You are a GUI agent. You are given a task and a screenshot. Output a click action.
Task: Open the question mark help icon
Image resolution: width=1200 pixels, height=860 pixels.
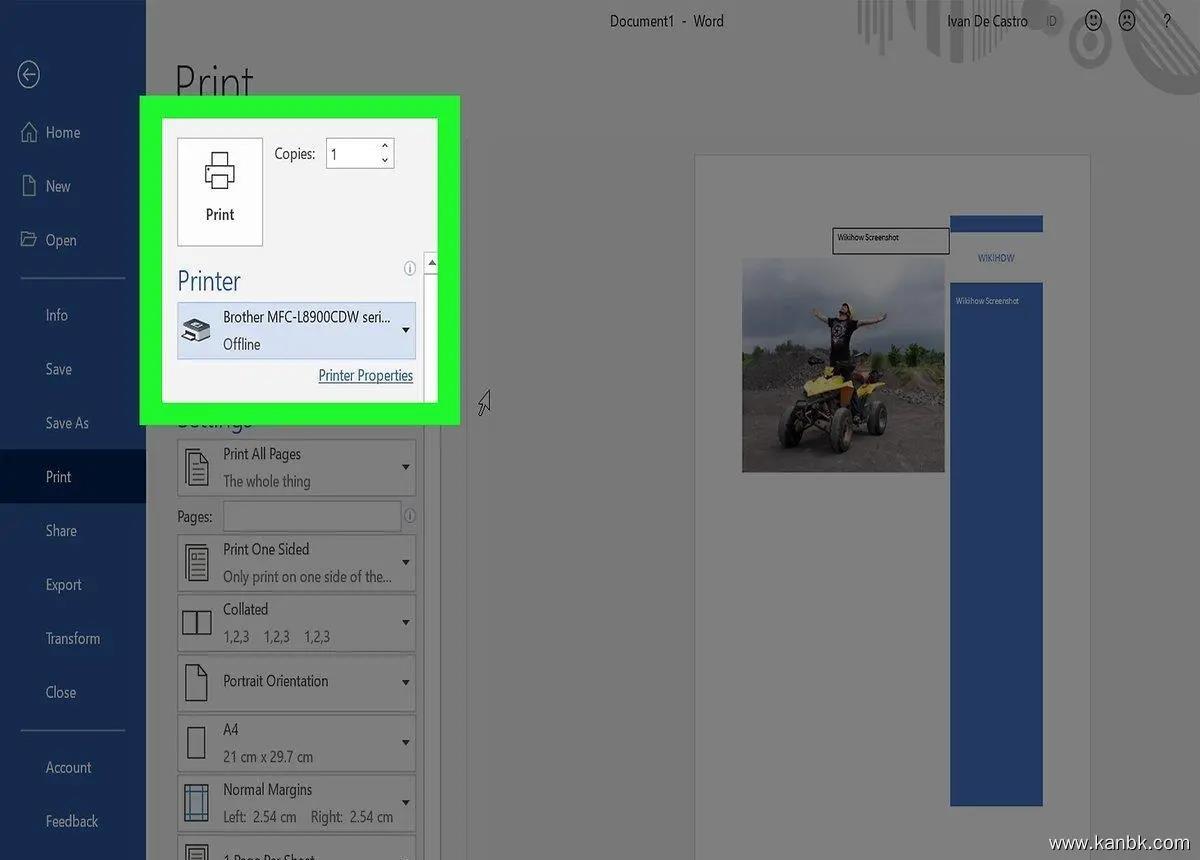1167,21
